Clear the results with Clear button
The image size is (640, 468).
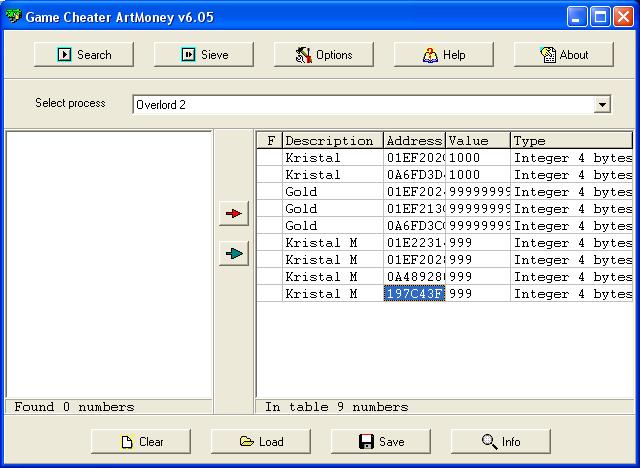tap(141, 441)
